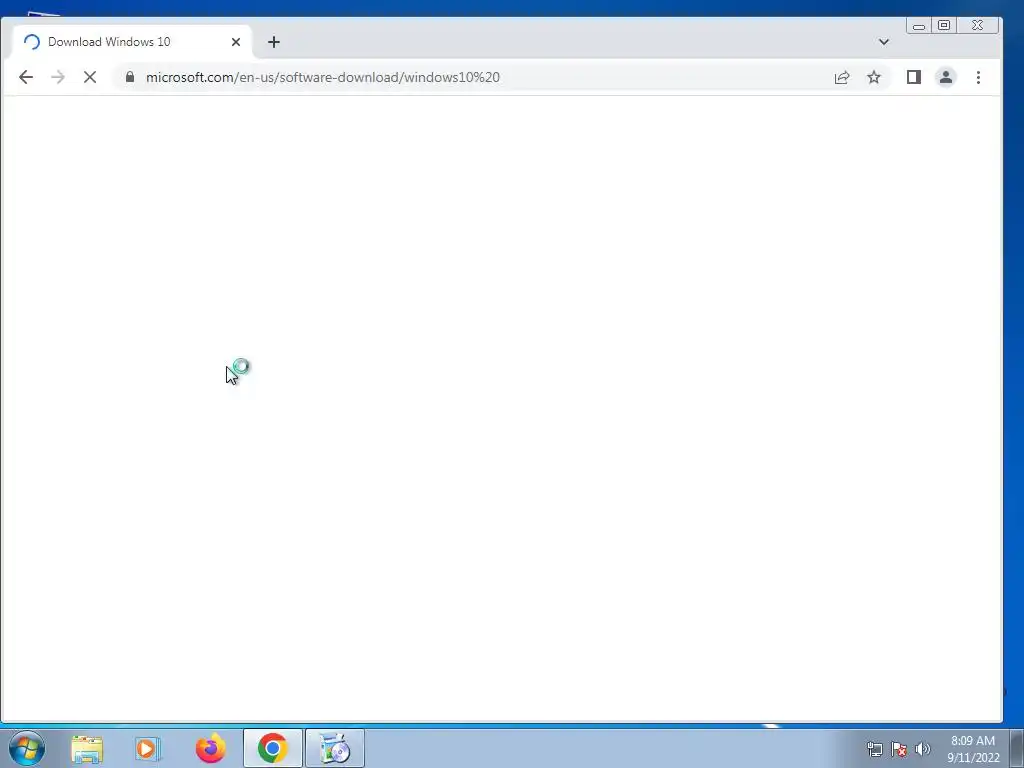Screen dimensions: 1024x768
Task: Go back to the previous page
Action: (x=25, y=77)
